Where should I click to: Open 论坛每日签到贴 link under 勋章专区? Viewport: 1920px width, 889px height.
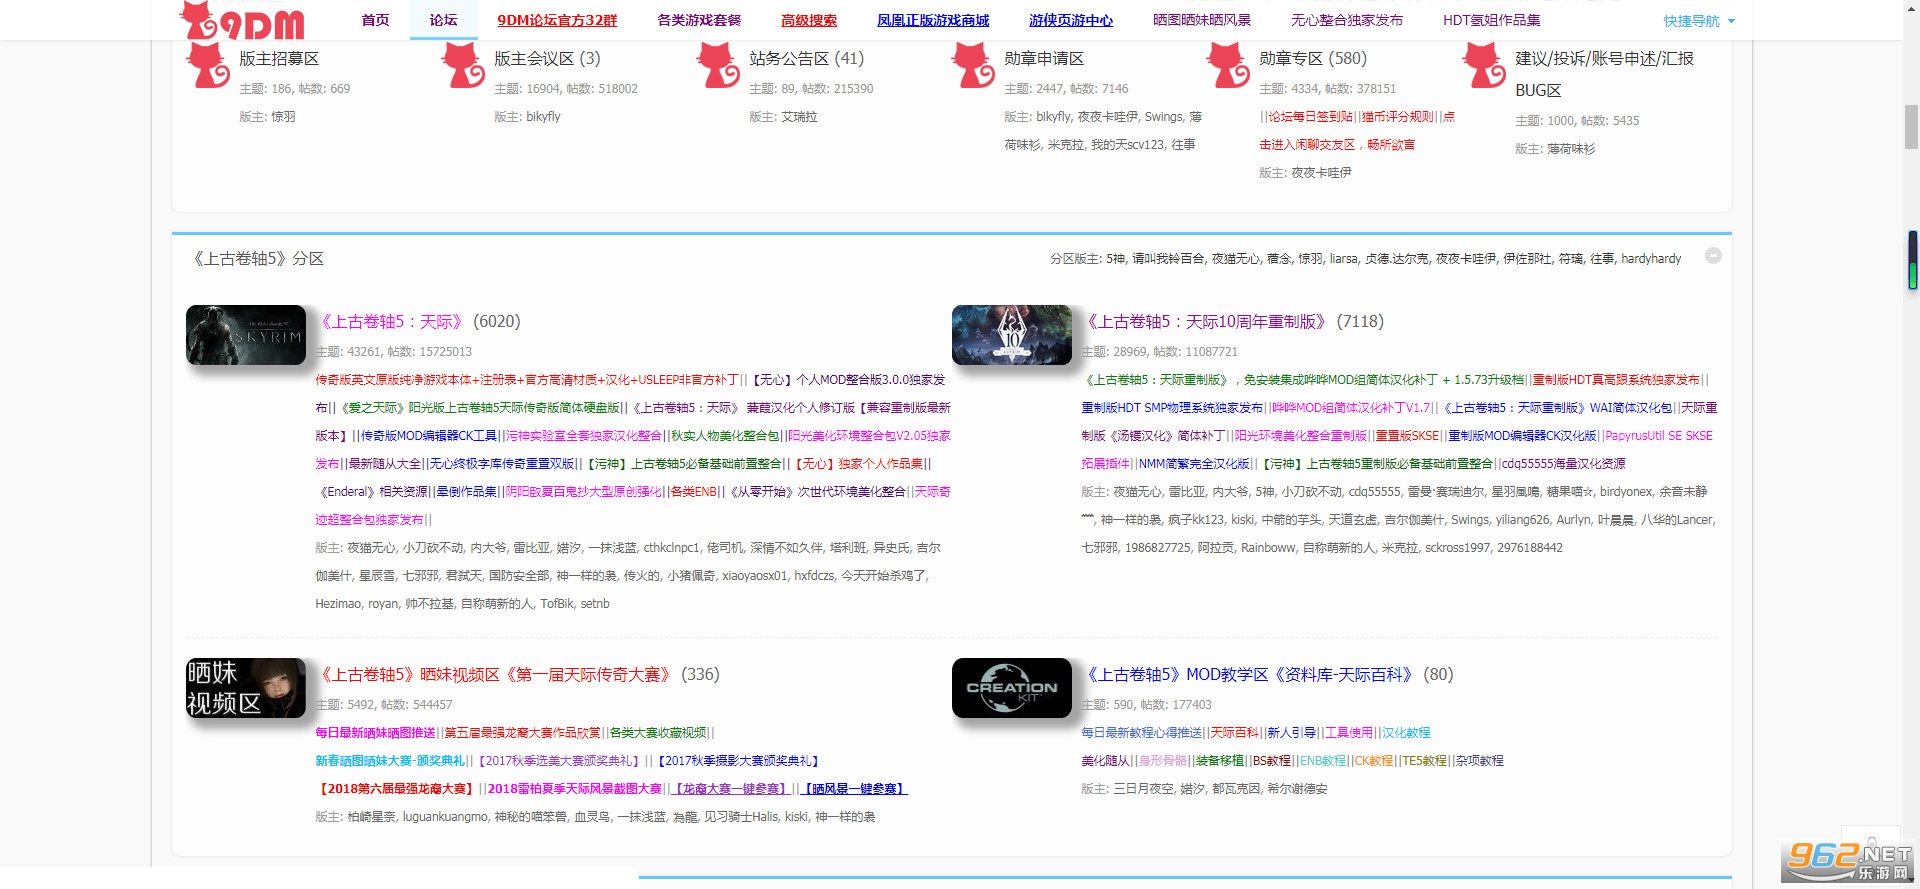click(x=1310, y=117)
